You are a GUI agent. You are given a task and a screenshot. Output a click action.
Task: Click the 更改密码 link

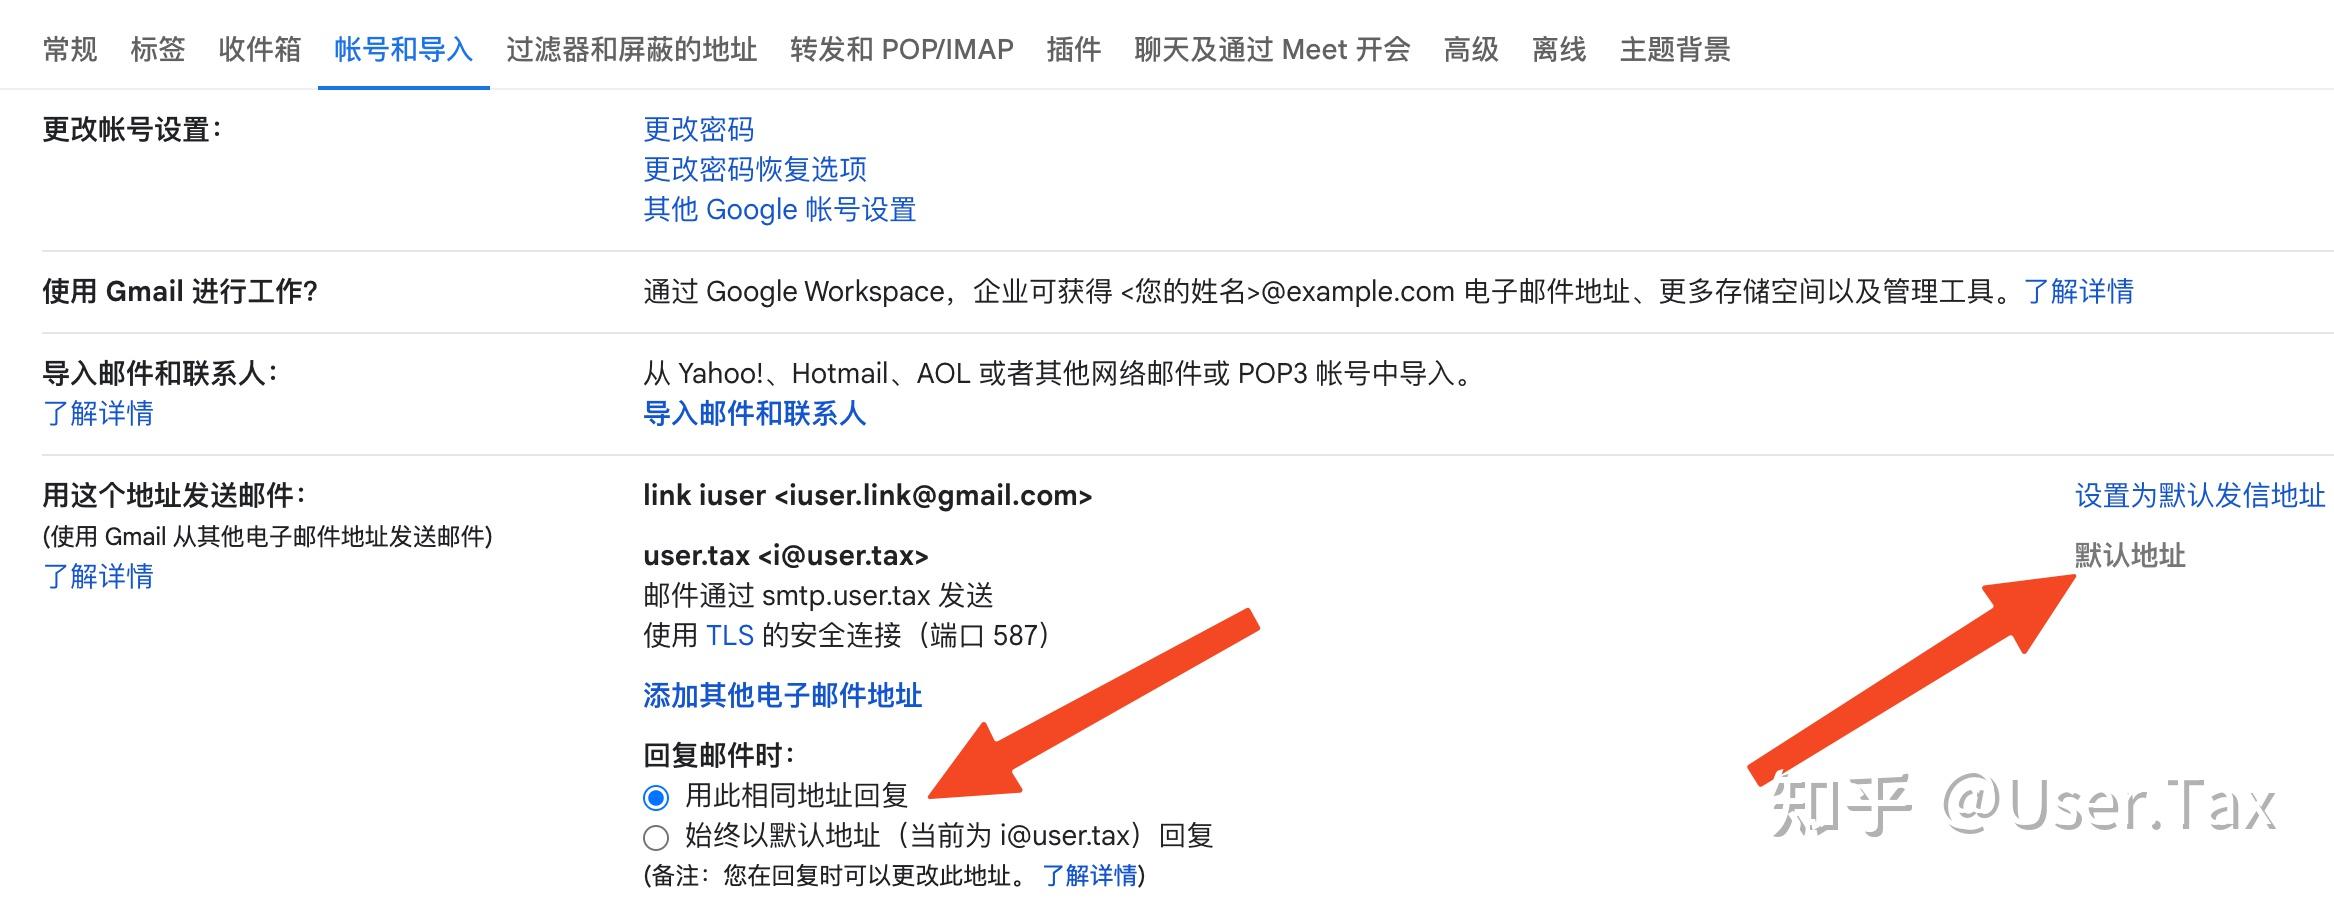[699, 129]
